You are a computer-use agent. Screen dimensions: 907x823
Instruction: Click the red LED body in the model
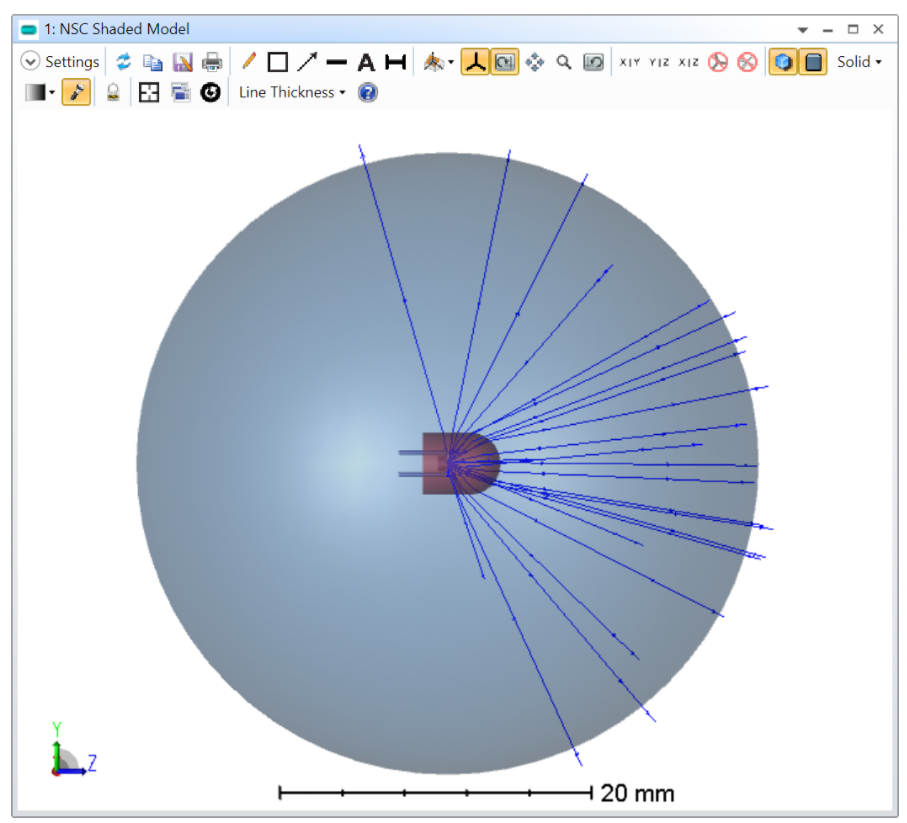click(x=460, y=463)
